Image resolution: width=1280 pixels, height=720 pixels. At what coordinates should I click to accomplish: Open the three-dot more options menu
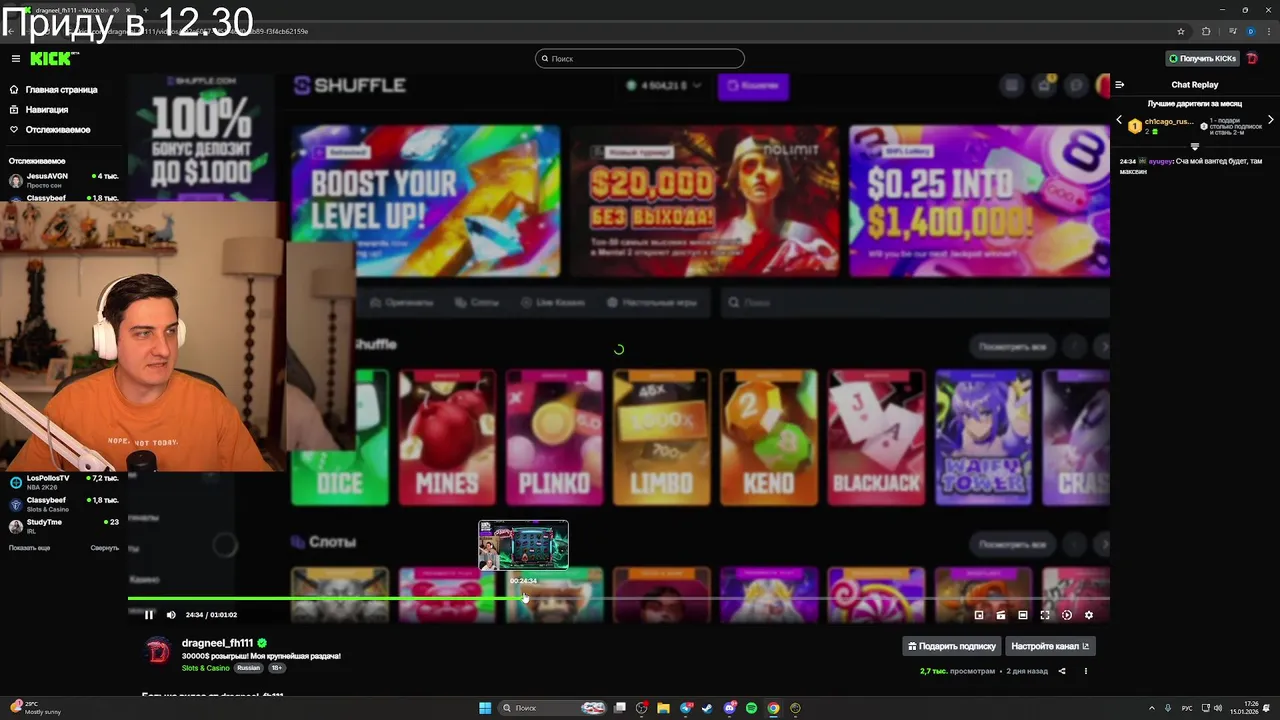point(1086,671)
